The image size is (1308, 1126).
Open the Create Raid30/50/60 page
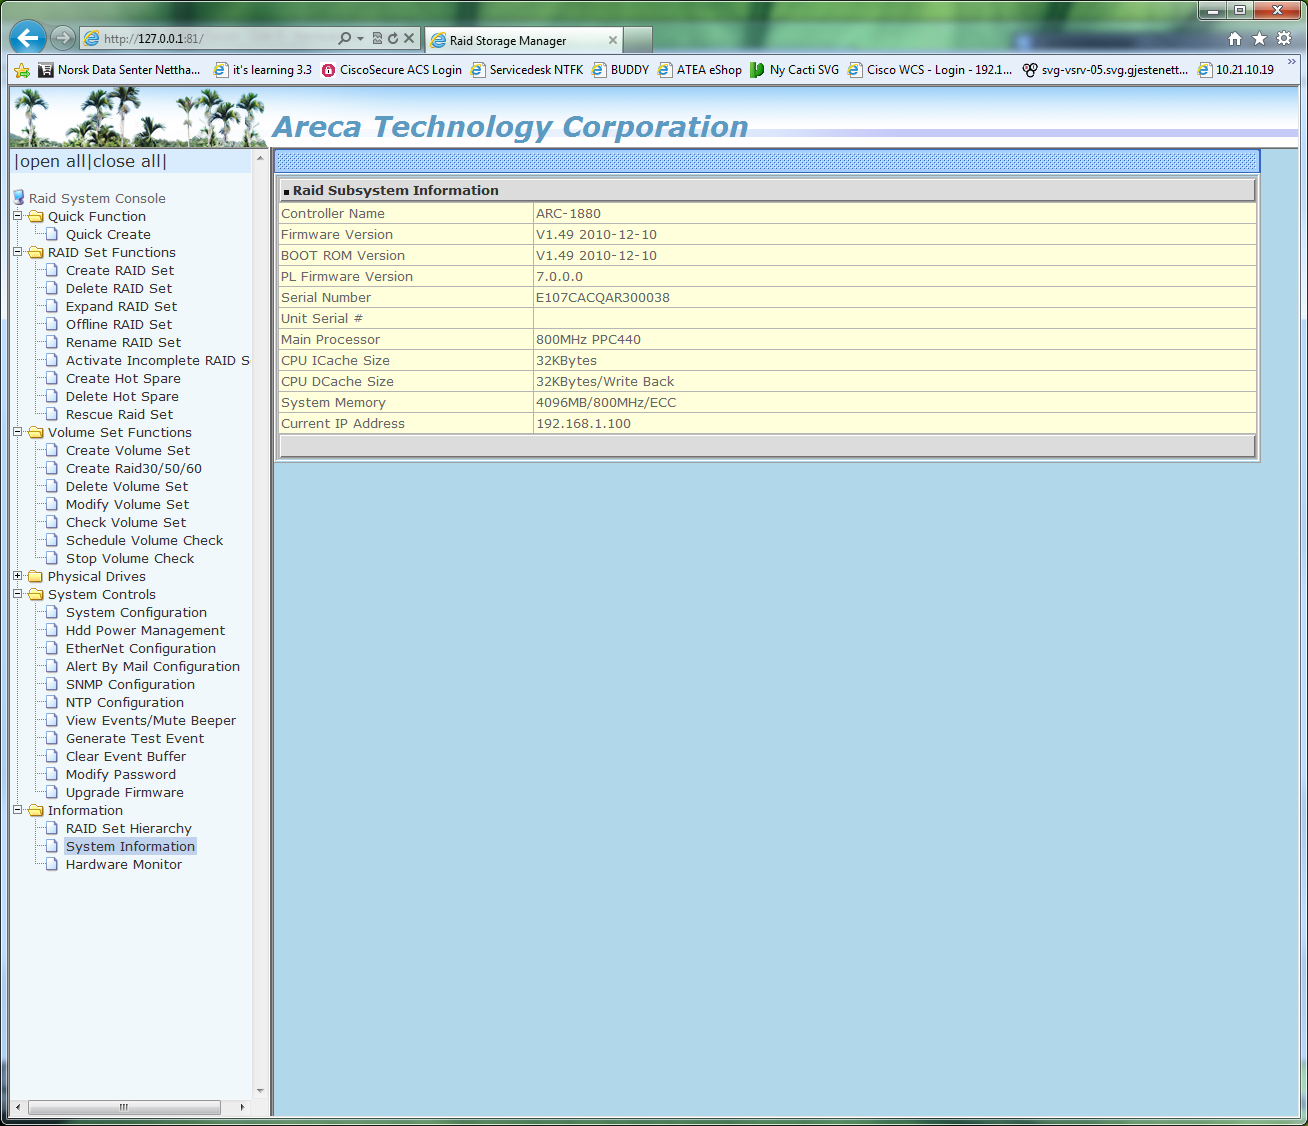tap(134, 468)
